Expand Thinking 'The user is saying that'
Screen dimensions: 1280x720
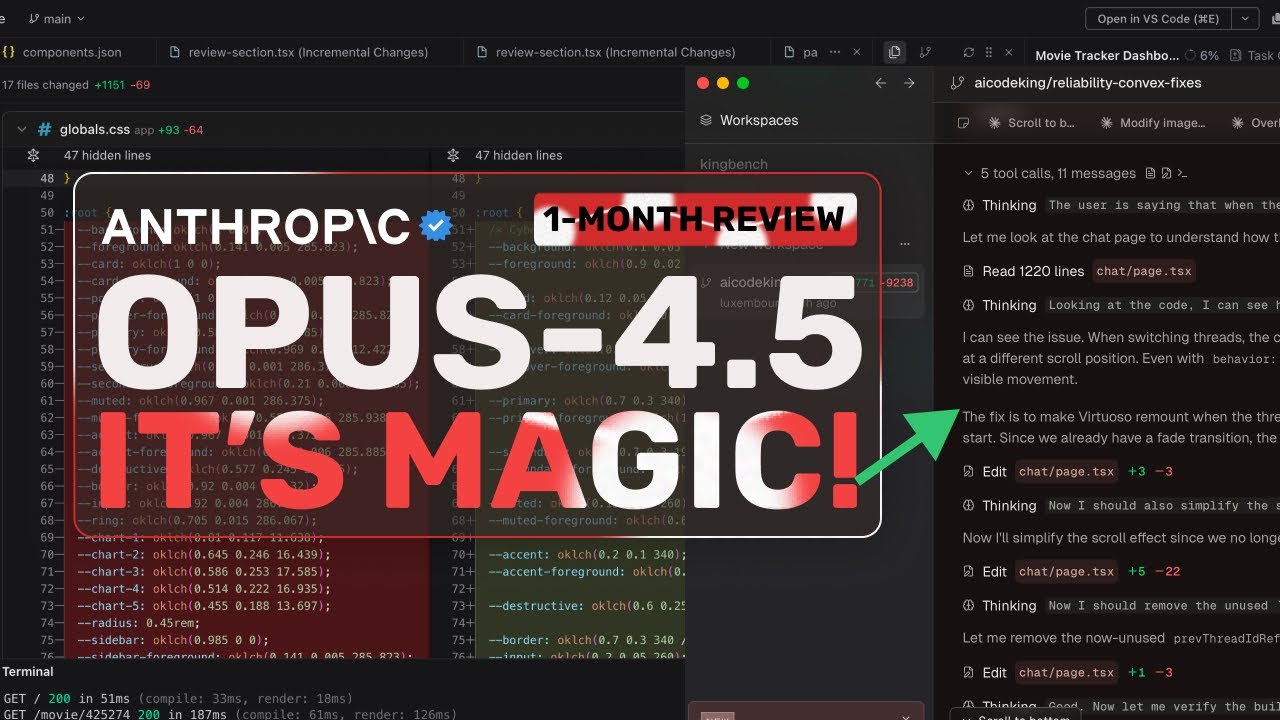1121,205
